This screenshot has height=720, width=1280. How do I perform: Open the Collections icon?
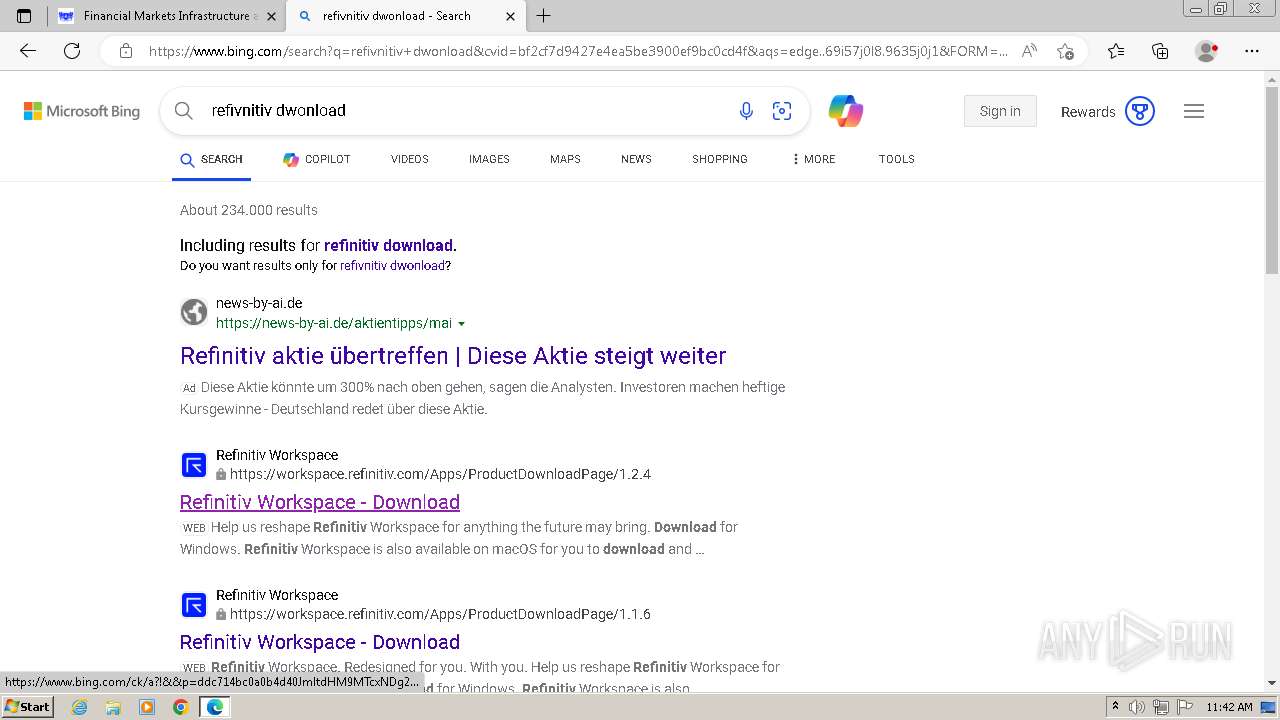click(1160, 51)
